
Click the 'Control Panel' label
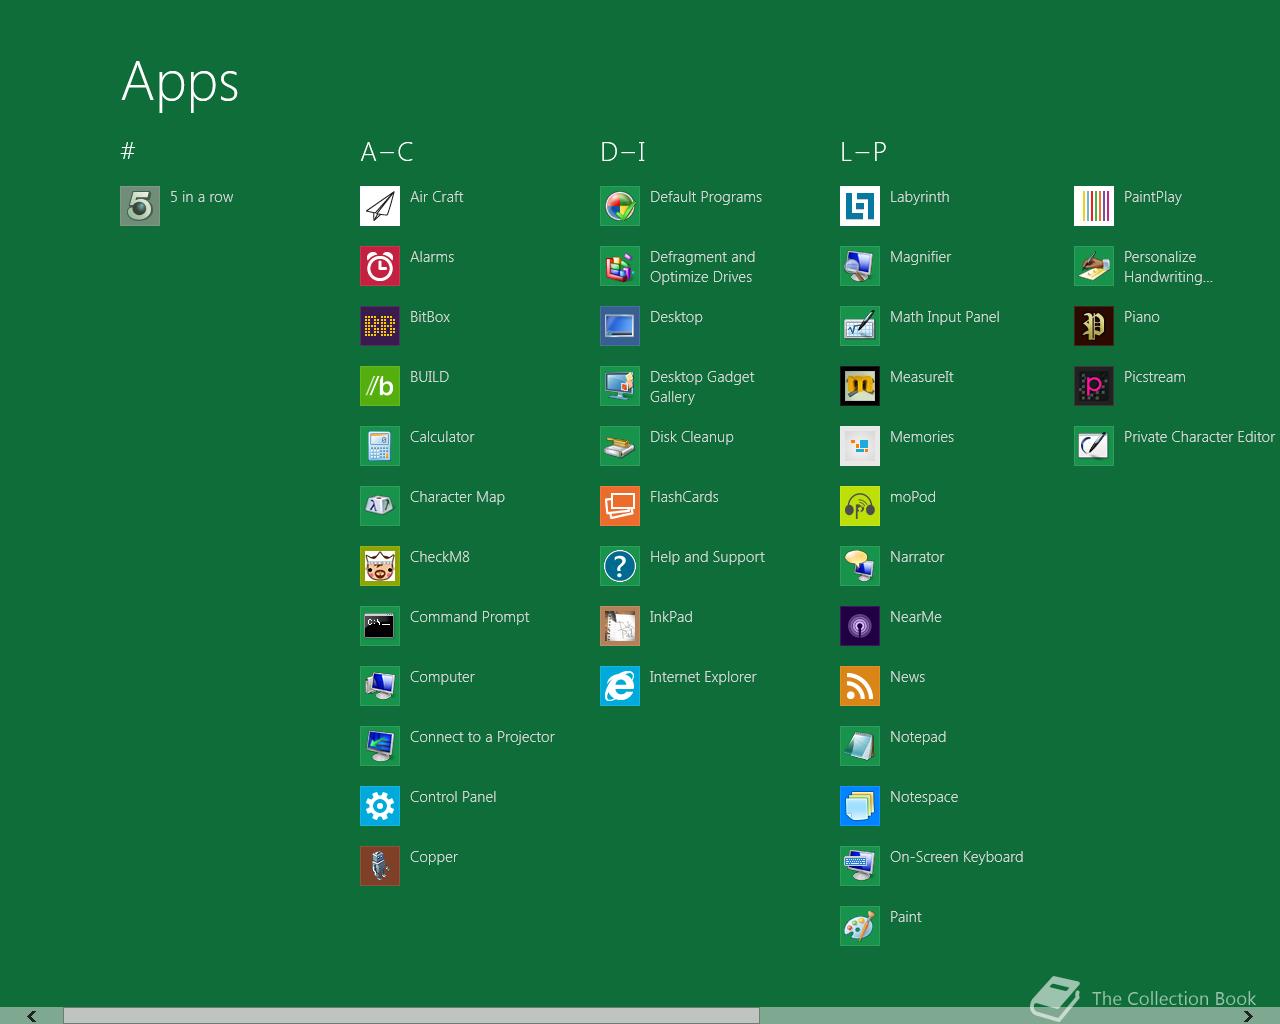[453, 797]
